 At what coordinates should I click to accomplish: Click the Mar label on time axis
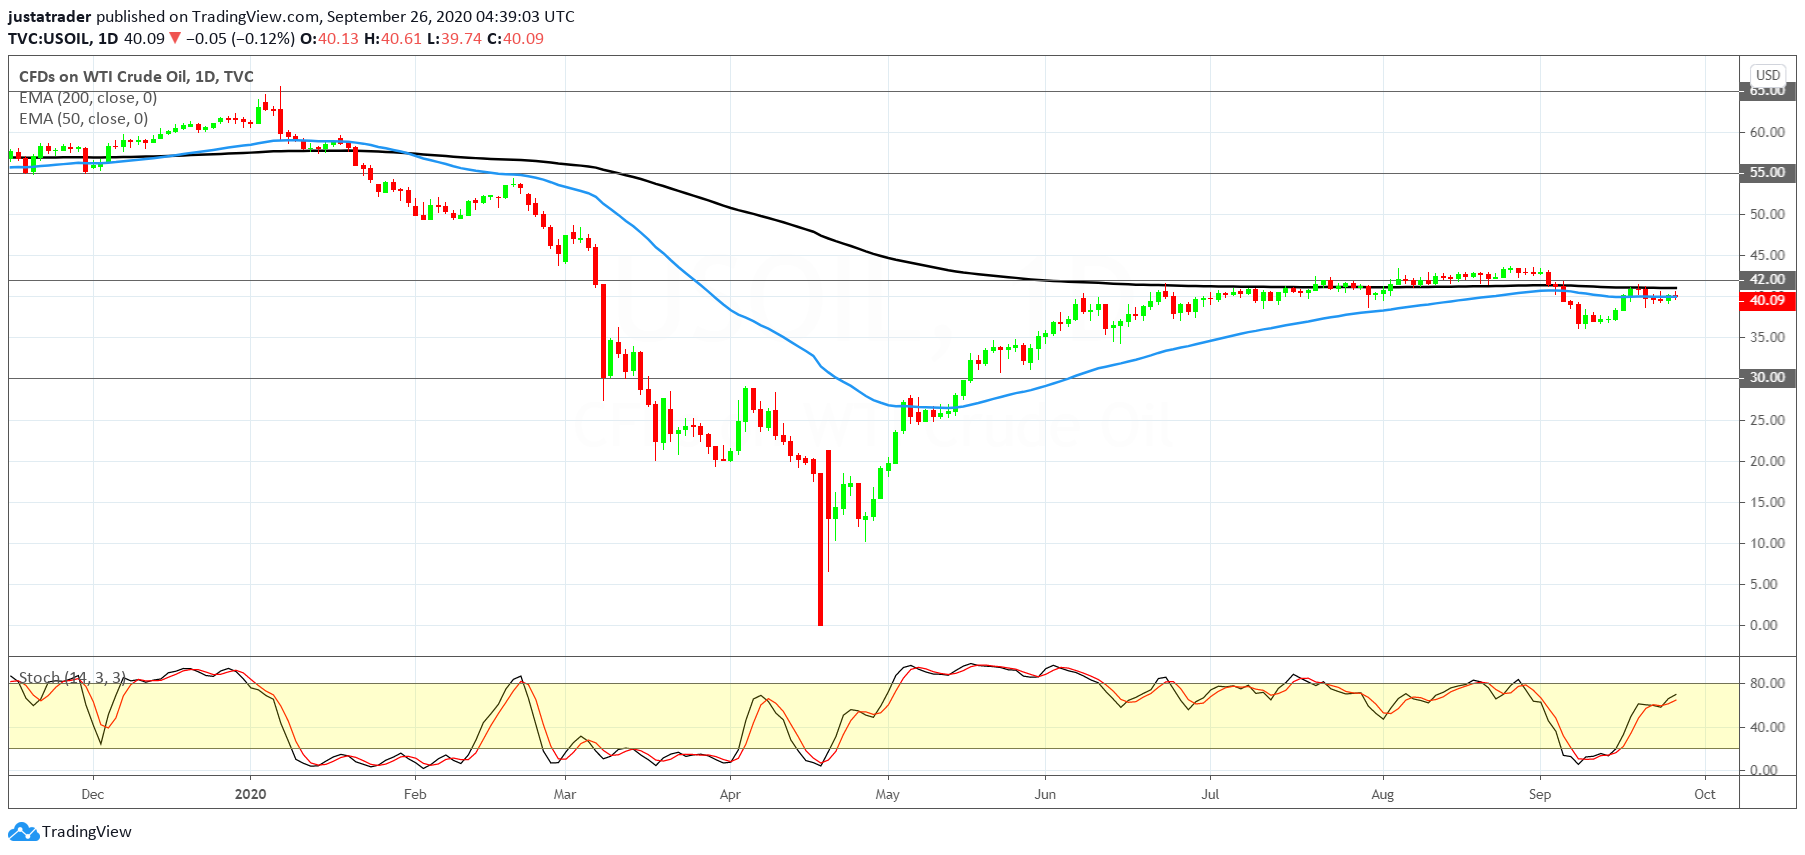pos(565,794)
